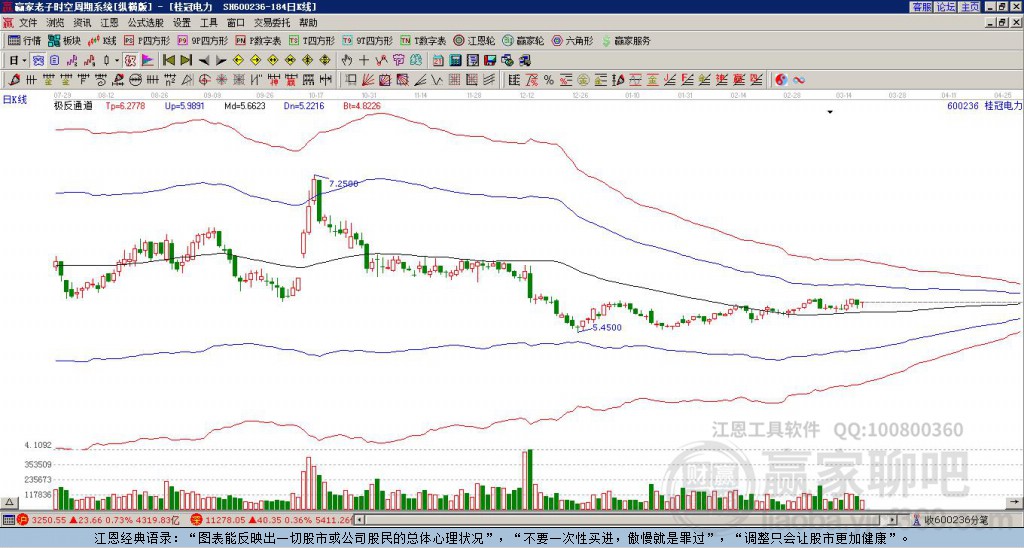Open the calendar date icon
Screen dimensions: 1024x548
point(438,61)
